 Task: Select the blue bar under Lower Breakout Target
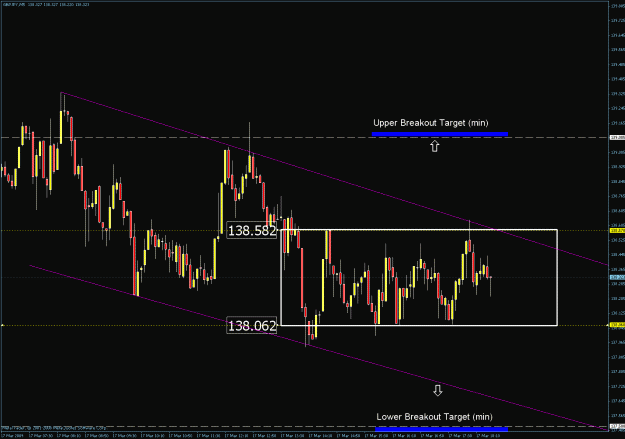[442, 429]
